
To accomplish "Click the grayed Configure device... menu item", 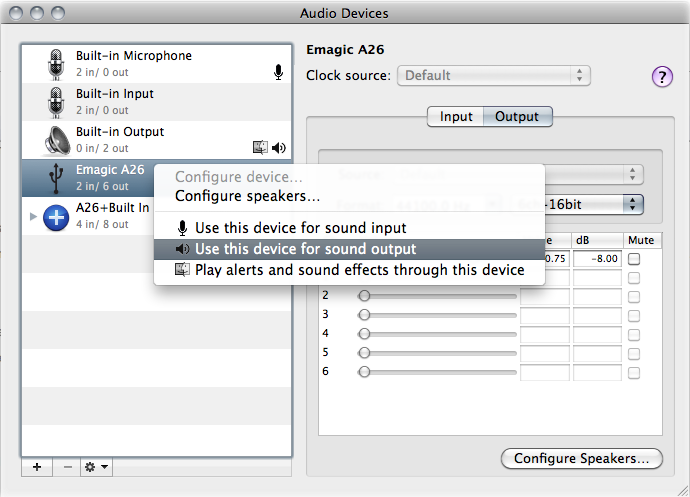I will 349,177.
